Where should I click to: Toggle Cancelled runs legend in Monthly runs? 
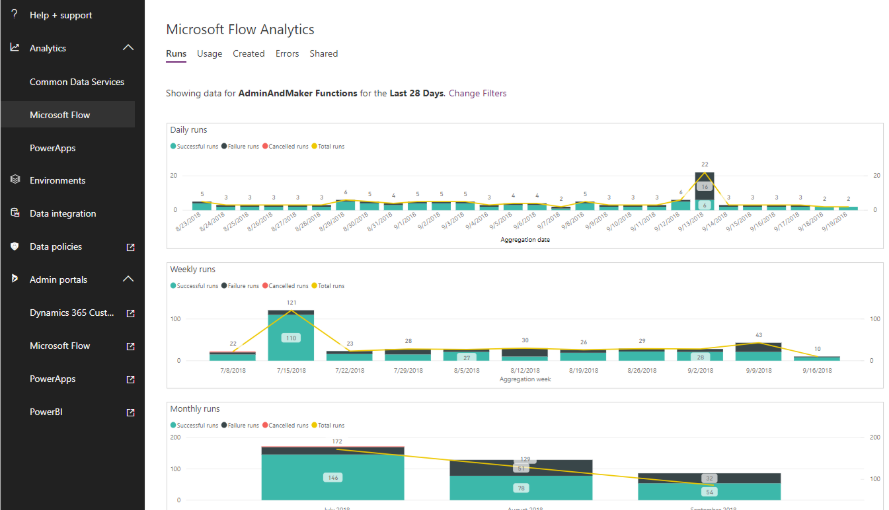coord(285,425)
